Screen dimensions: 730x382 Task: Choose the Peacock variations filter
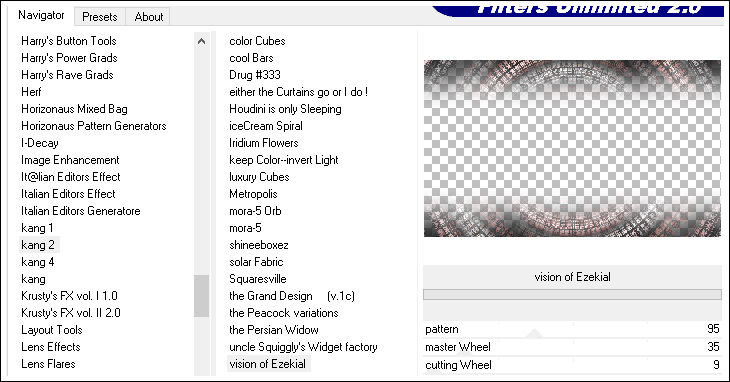(284, 313)
